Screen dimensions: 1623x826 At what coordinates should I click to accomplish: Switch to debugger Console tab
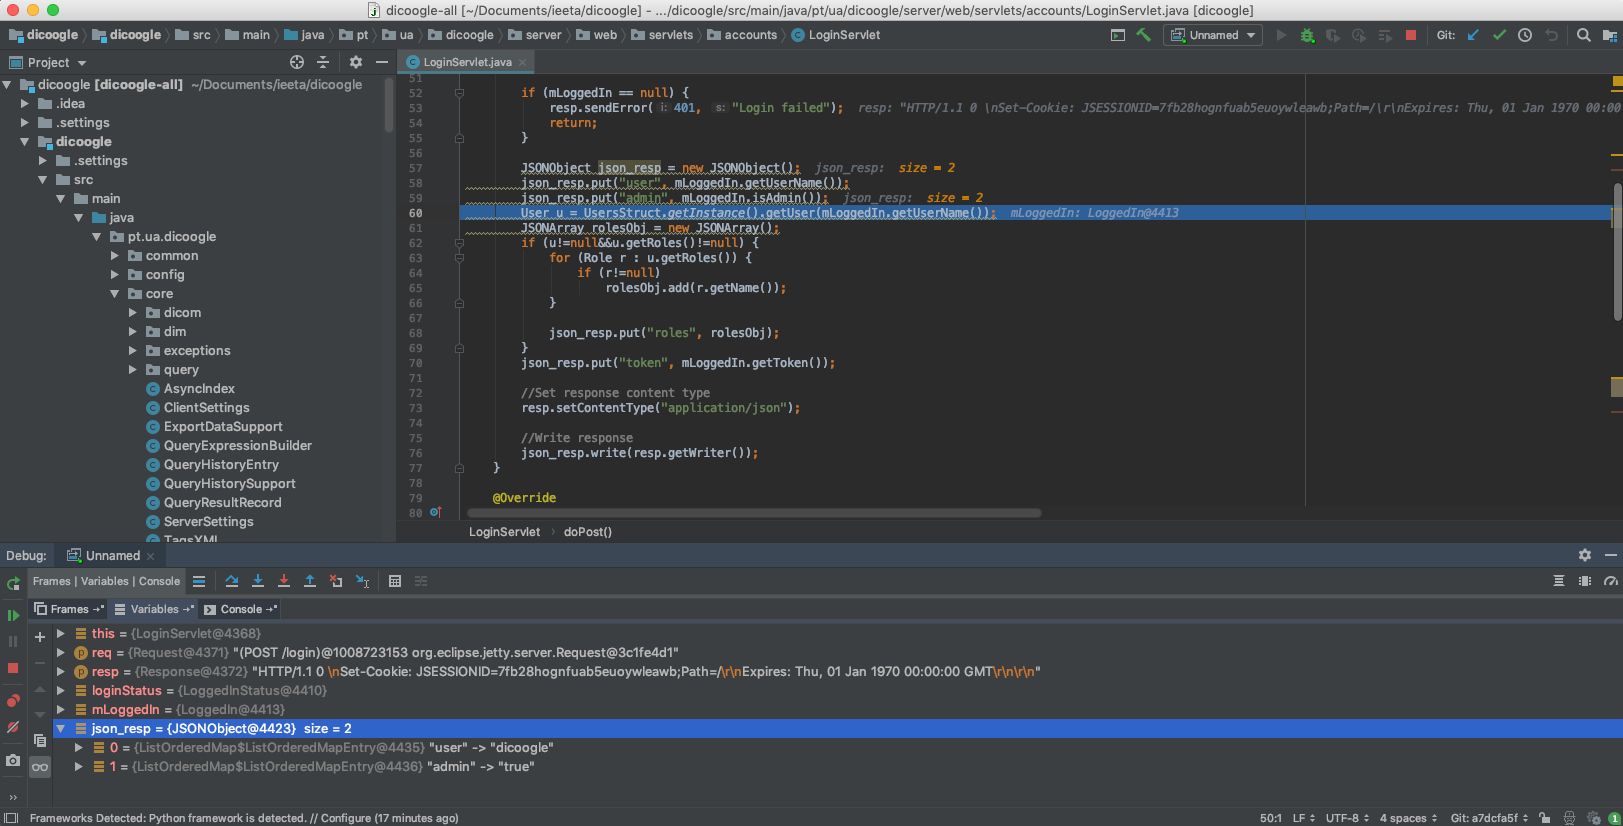240,609
